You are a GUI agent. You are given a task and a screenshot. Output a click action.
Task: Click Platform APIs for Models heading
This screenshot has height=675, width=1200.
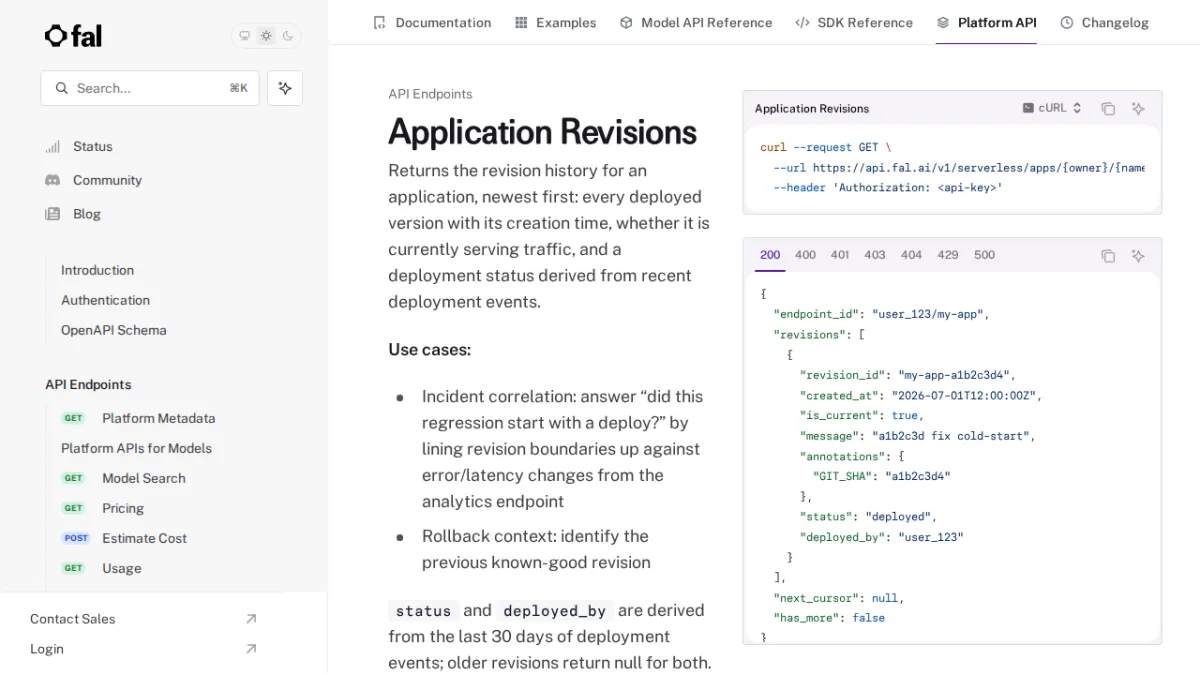(136, 448)
